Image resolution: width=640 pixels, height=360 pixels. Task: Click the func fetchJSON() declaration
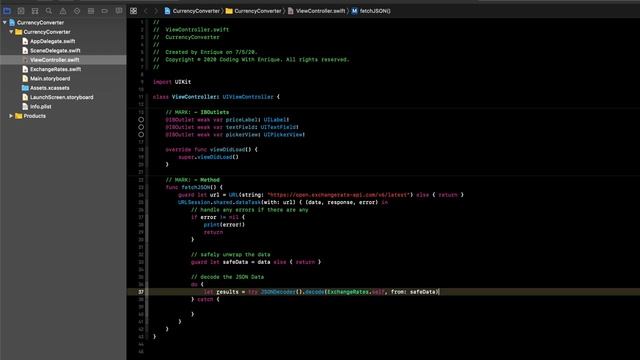194,187
